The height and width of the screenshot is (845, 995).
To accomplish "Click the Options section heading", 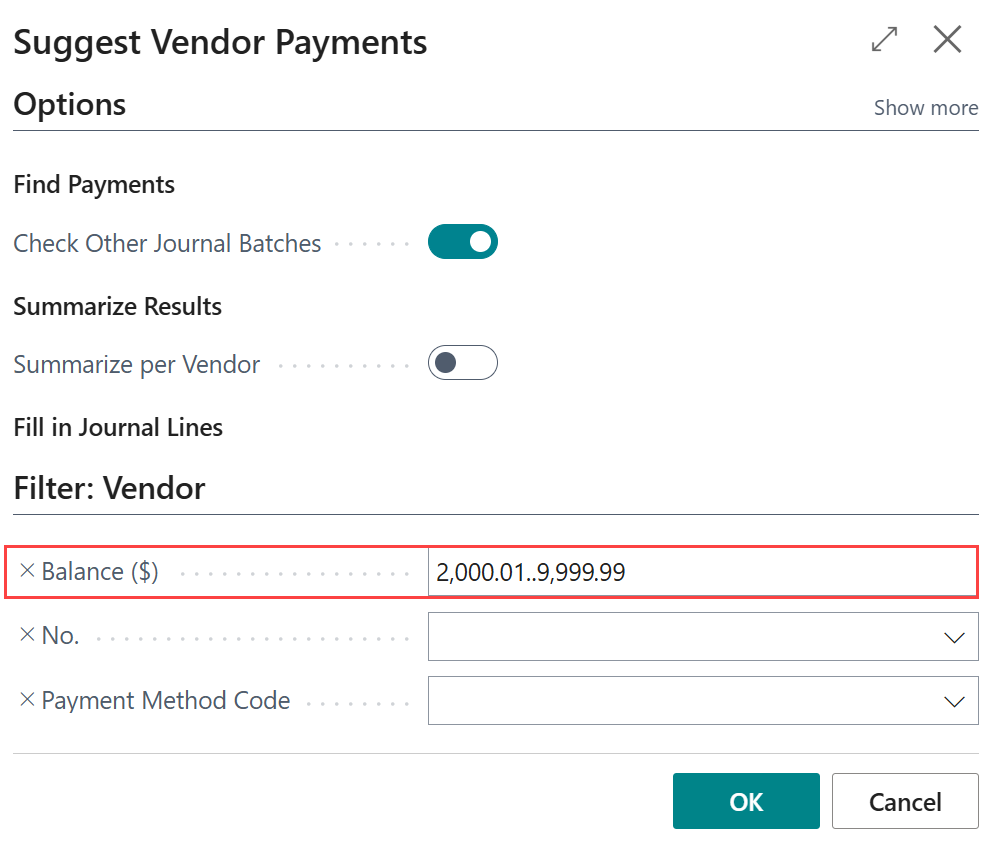I will coord(70,104).
